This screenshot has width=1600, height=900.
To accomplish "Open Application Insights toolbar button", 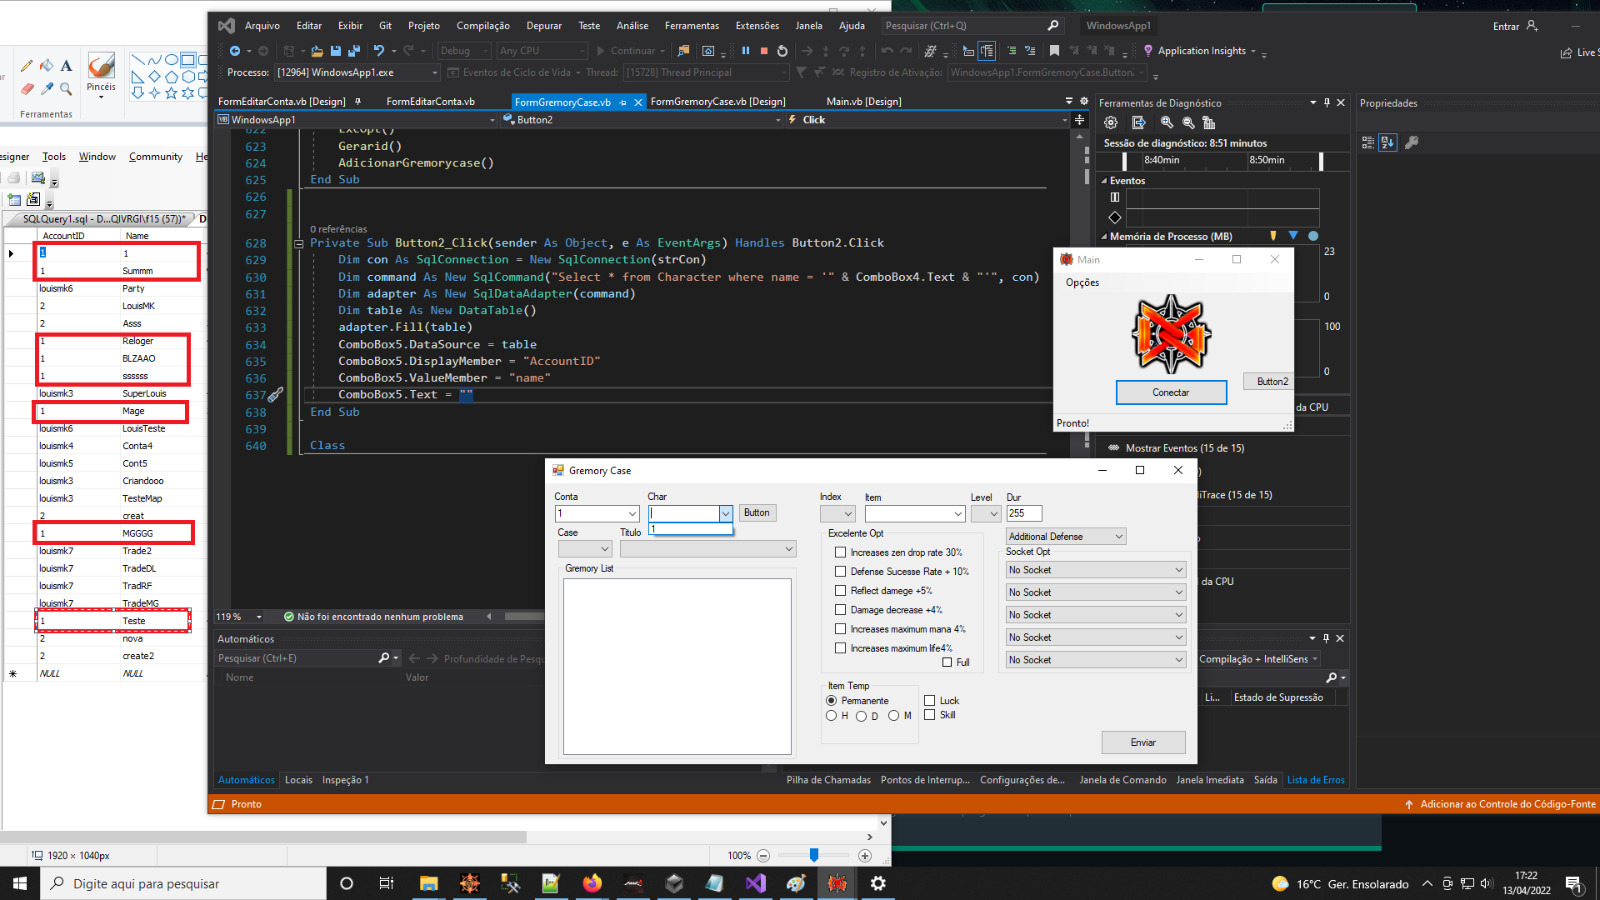I will click(1201, 51).
